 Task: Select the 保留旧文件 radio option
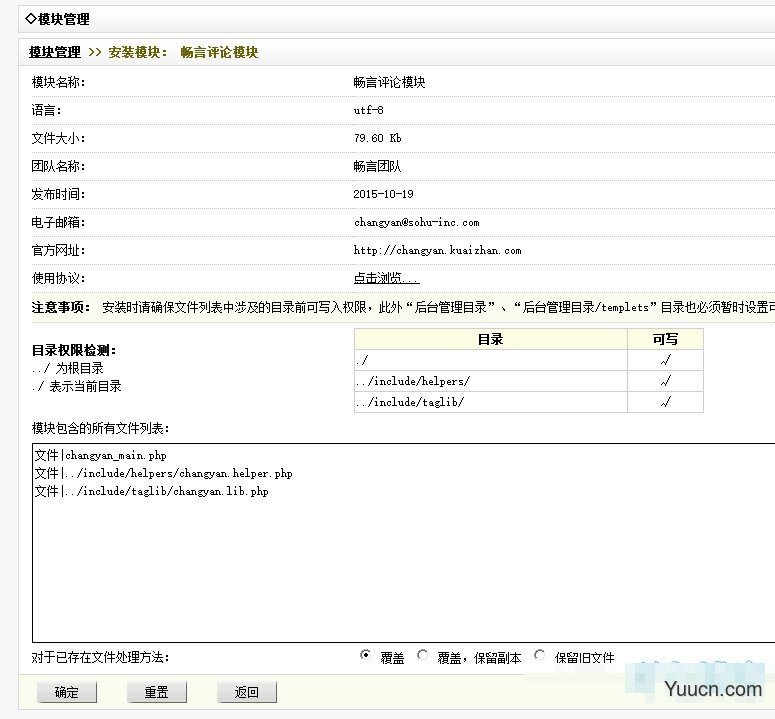[540, 656]
